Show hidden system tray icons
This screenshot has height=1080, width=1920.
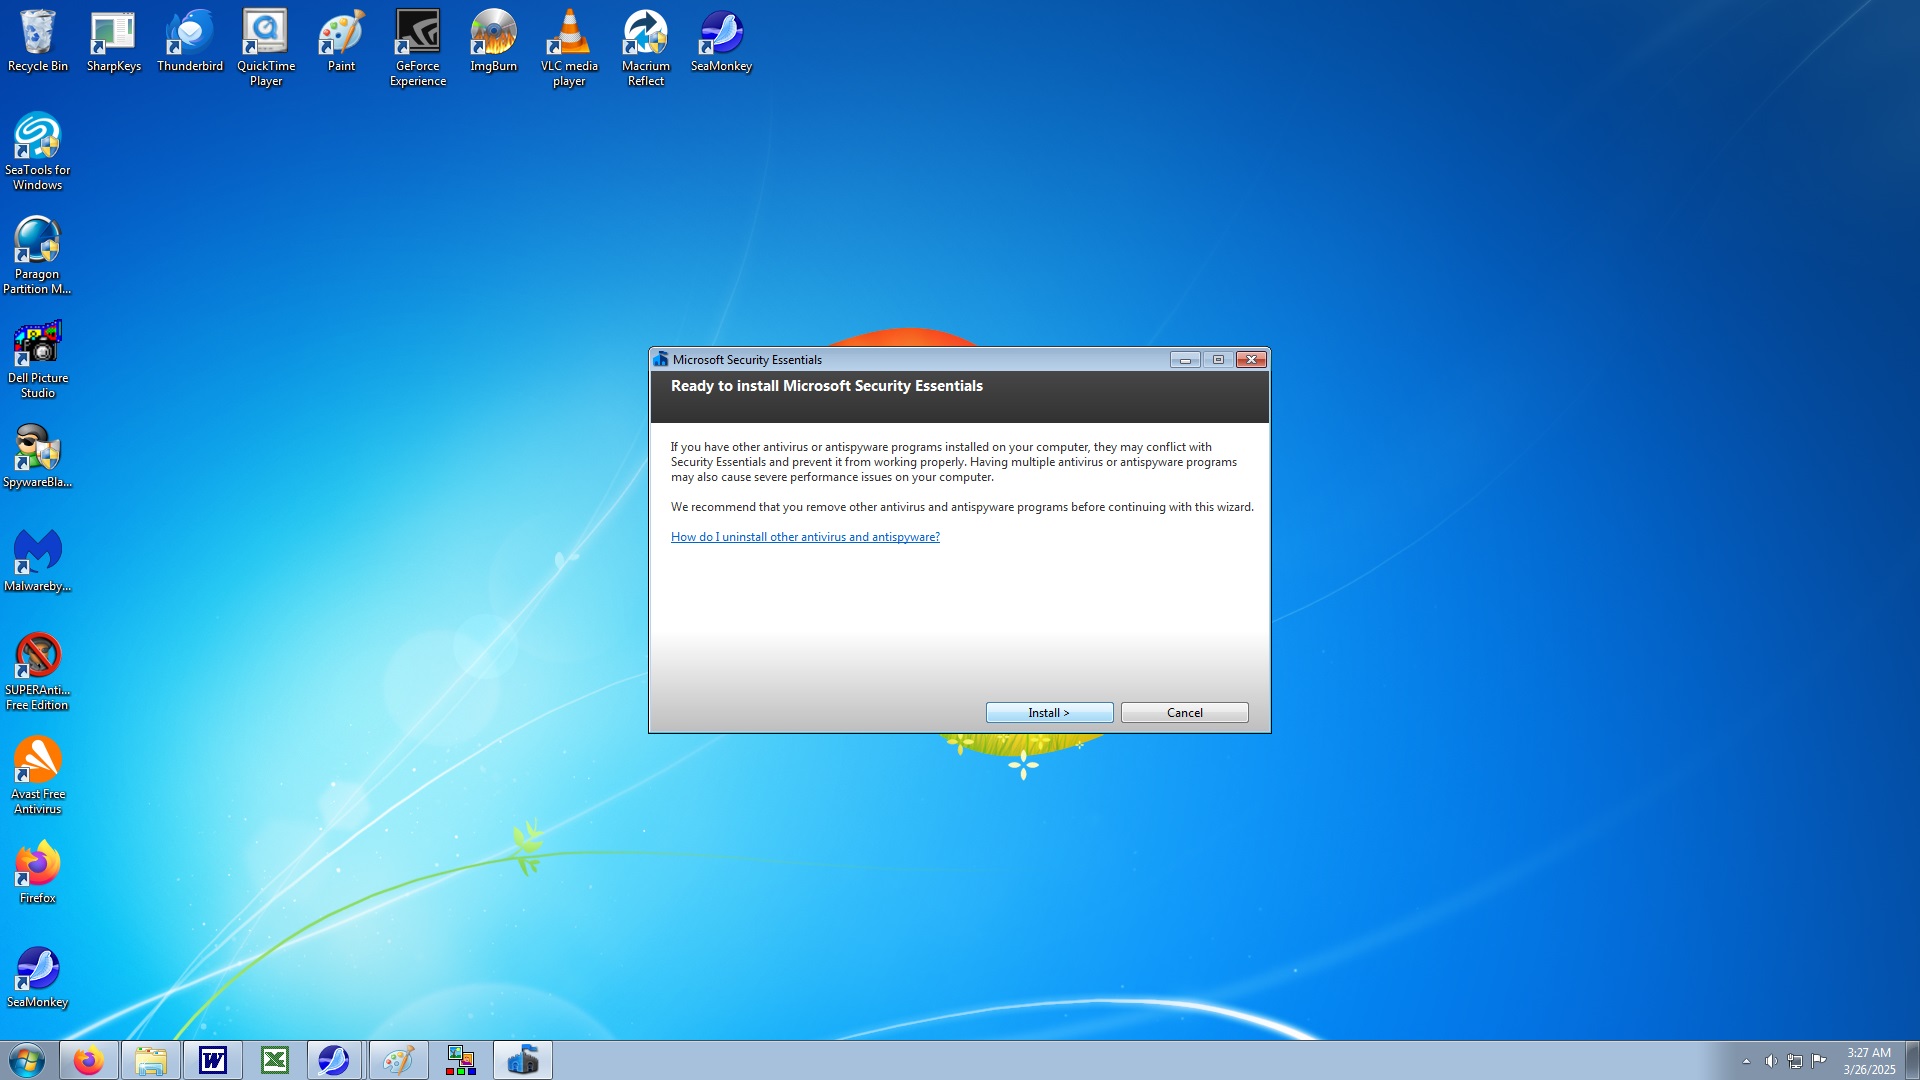(x=1746, y=1061)
